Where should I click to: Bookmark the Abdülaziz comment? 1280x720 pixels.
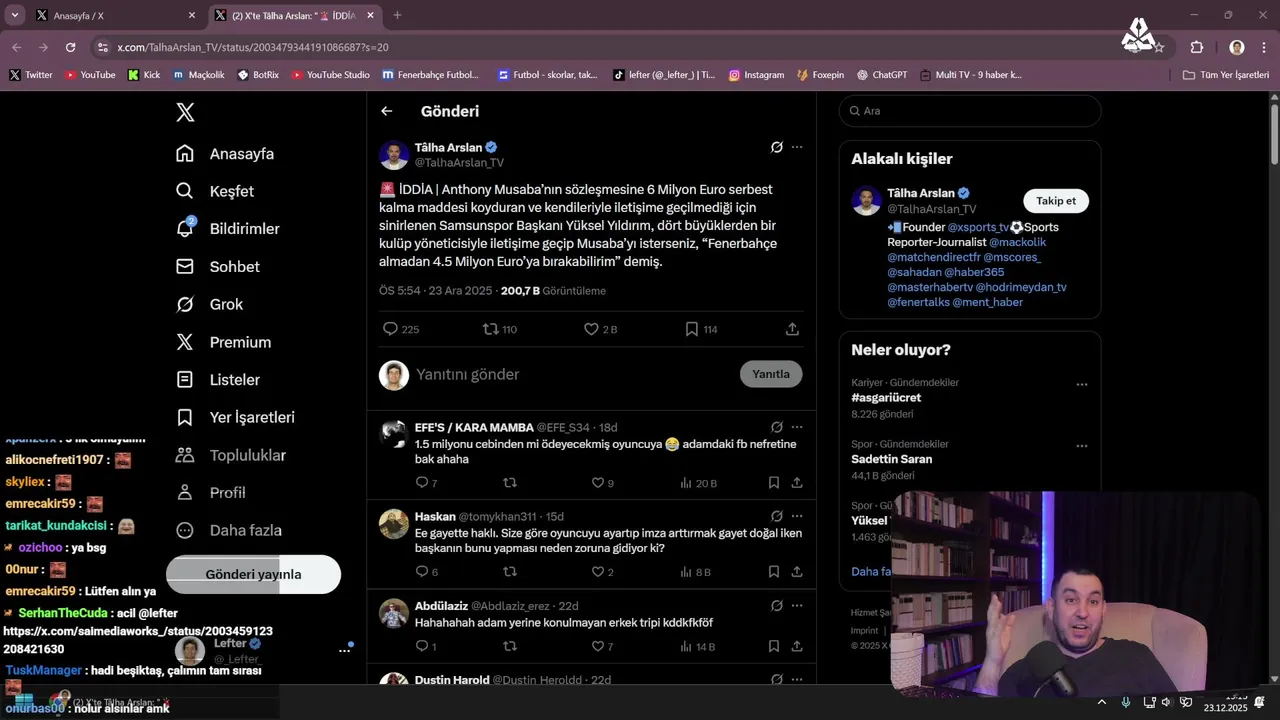pos(774,647)
